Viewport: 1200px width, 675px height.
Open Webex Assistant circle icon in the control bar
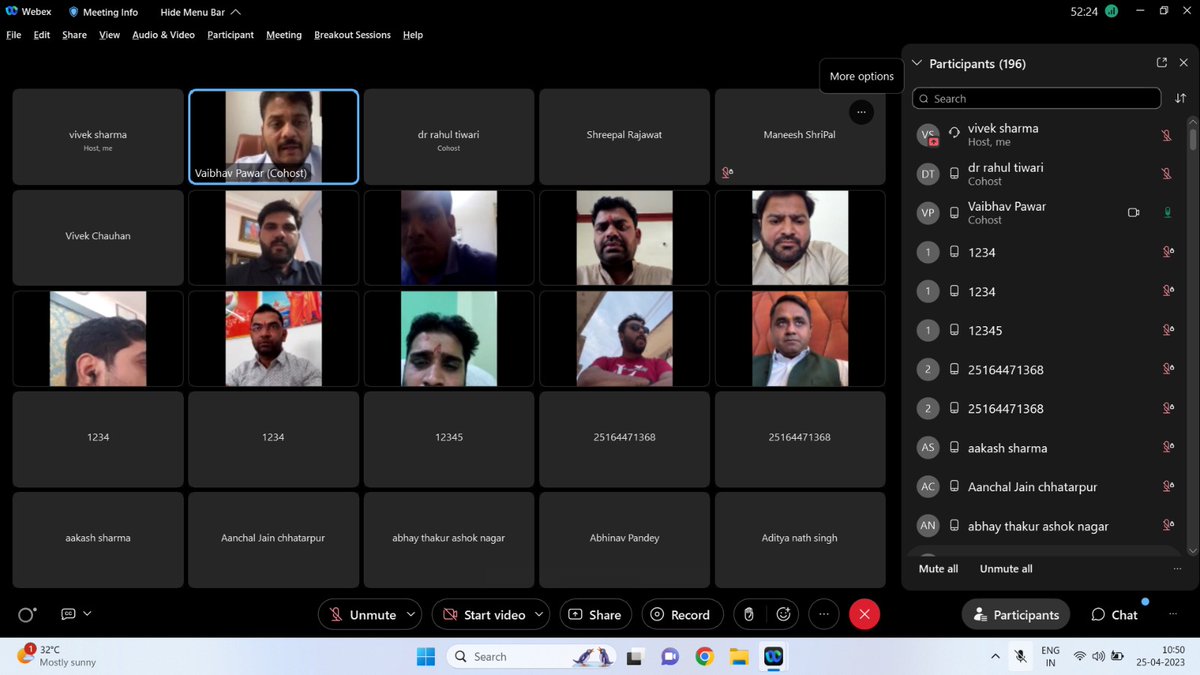[x=27, y=614]
